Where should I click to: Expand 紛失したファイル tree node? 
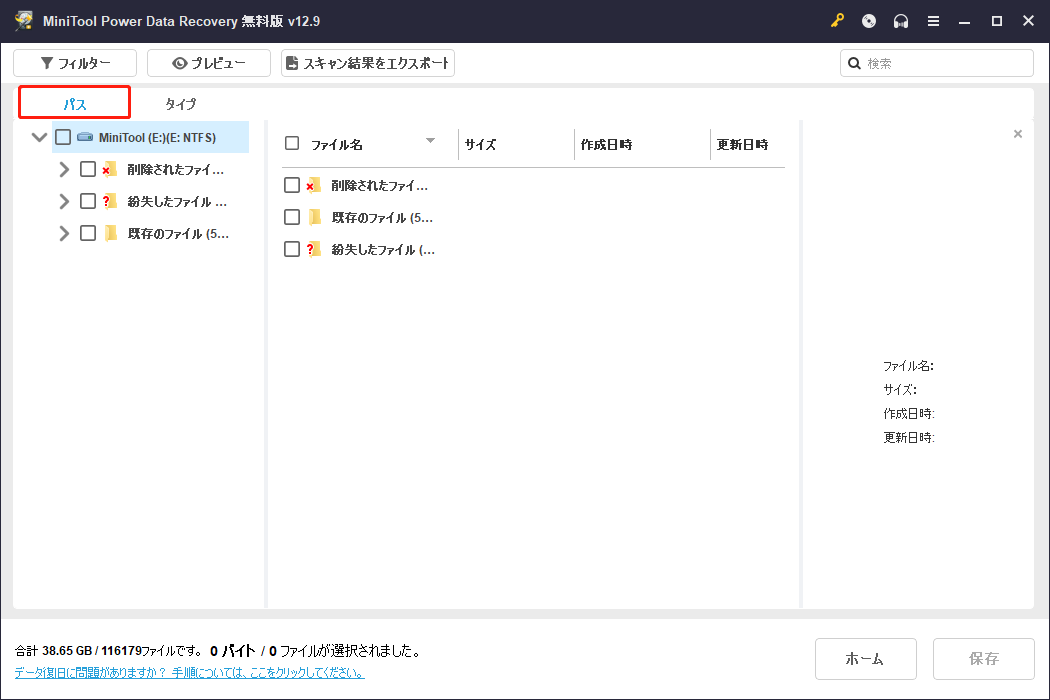tap(64, 201)
